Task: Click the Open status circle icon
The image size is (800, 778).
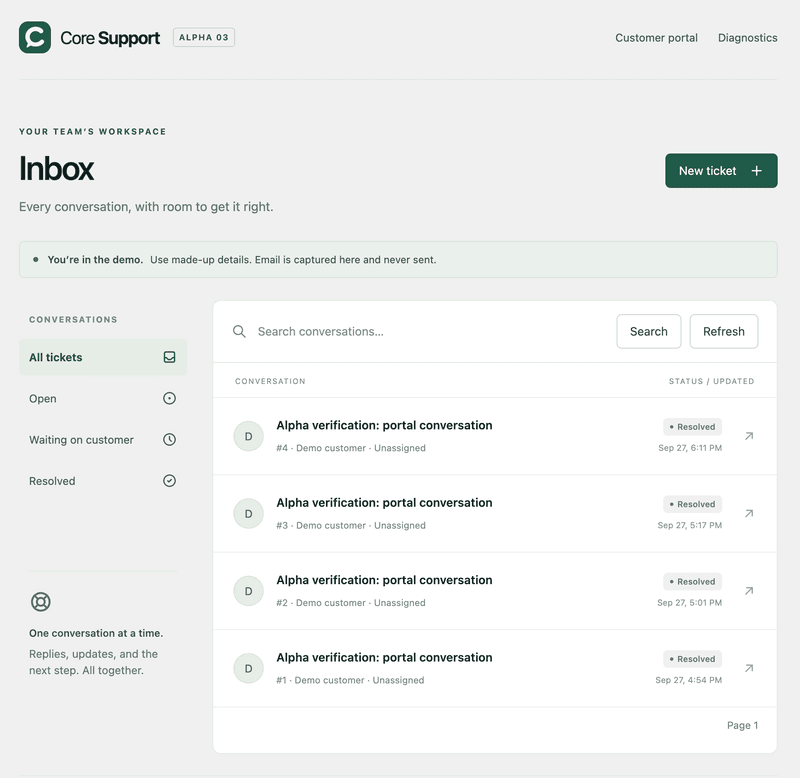Action: [169, 398]
